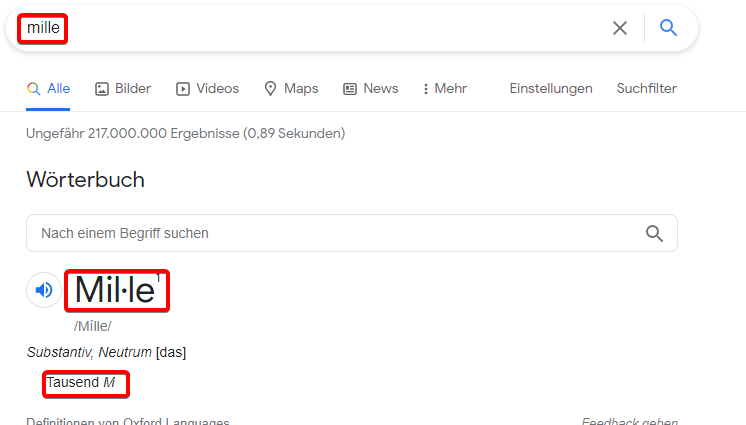Select the News tab
Viewport: 746px width, 425px height.
(x=371, y=88)
